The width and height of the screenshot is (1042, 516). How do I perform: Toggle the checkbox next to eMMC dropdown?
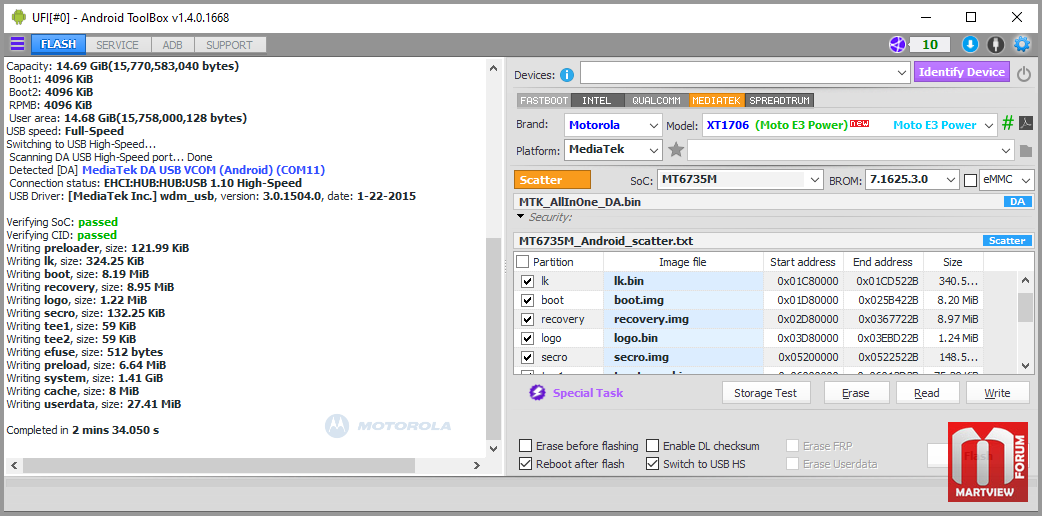[x=971, y=180]
